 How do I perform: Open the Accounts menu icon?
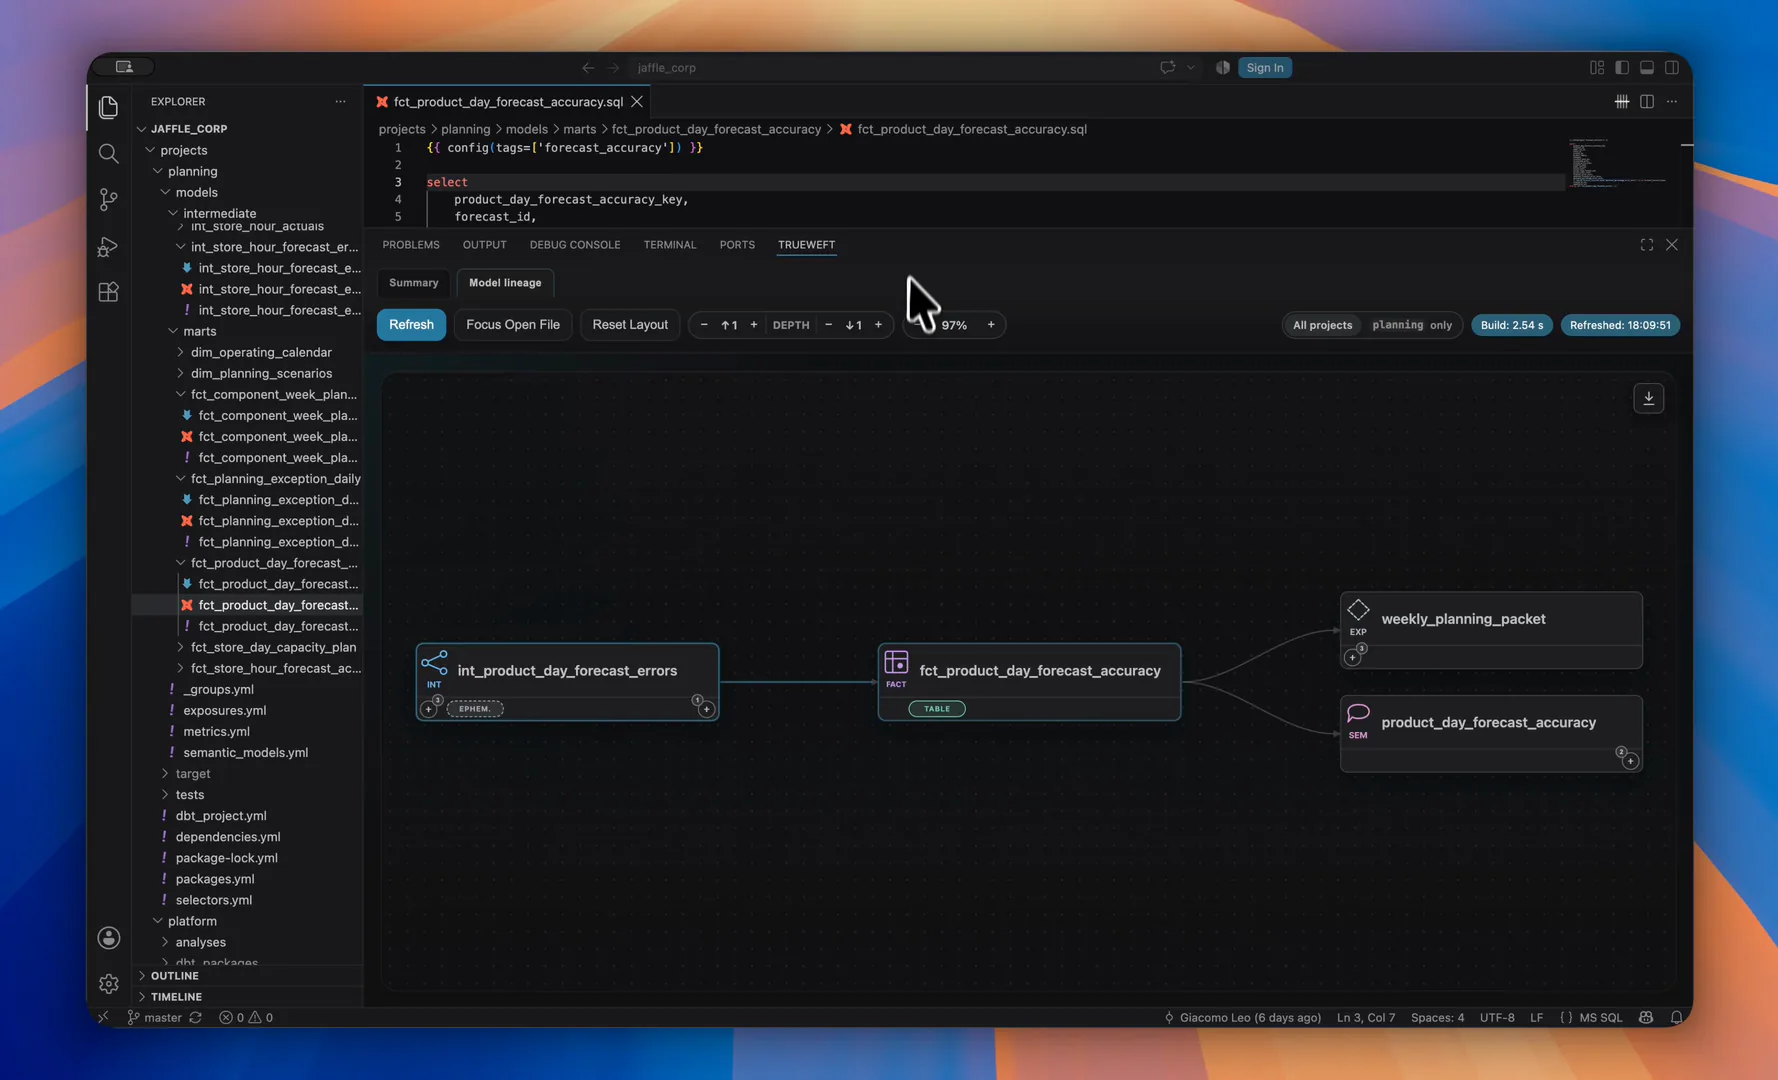(x=109, y=938)
